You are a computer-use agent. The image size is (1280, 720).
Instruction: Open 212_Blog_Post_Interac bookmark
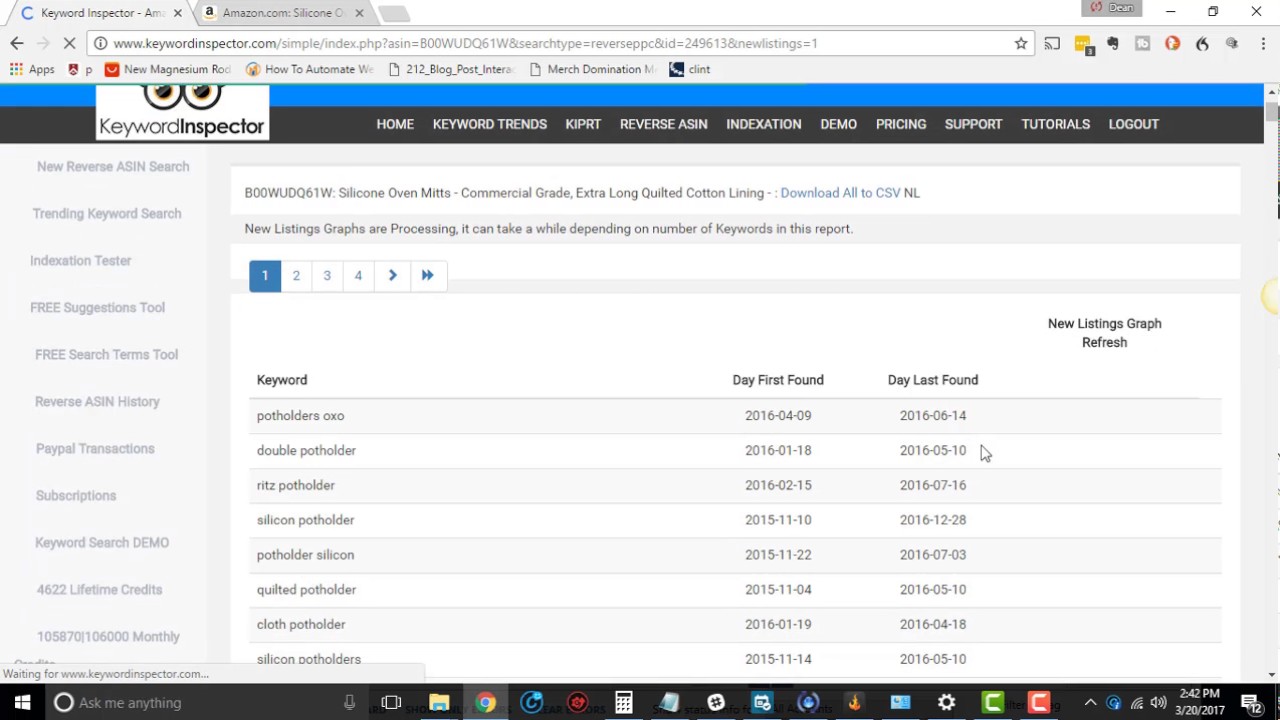point(451,69)
